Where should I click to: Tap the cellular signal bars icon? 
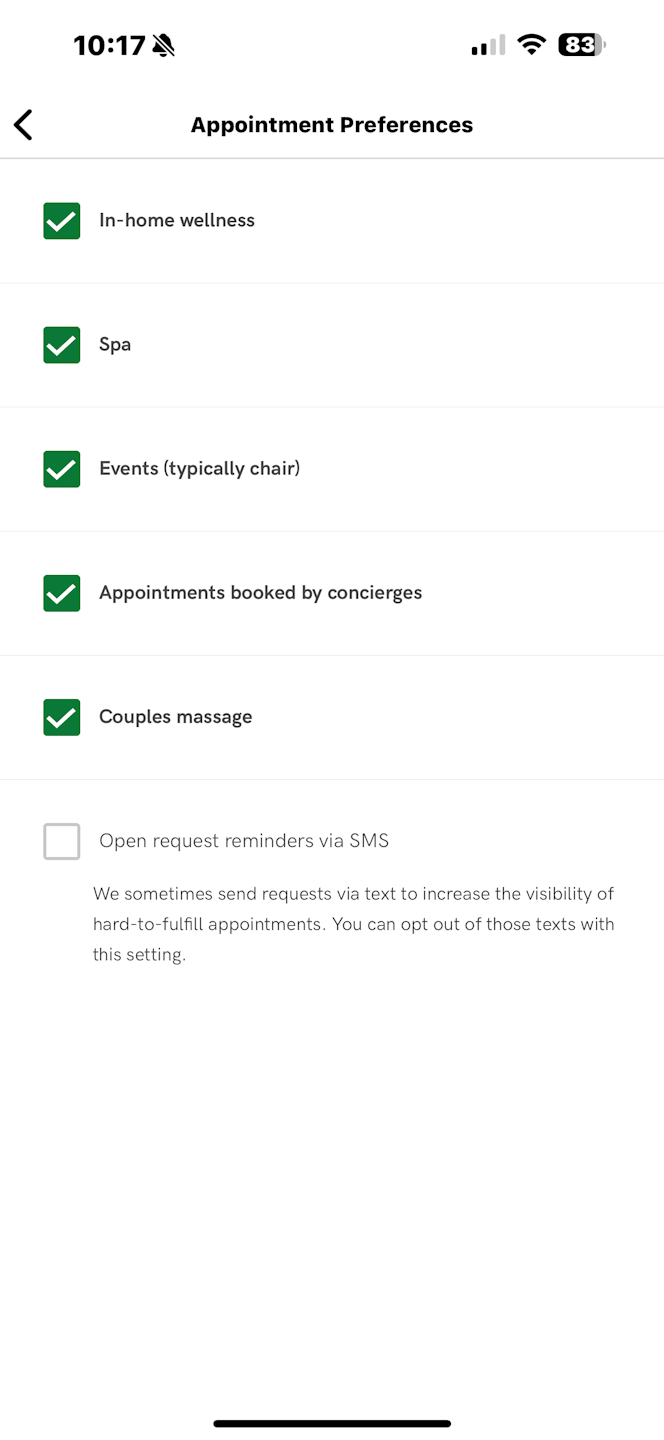(488, 46)
